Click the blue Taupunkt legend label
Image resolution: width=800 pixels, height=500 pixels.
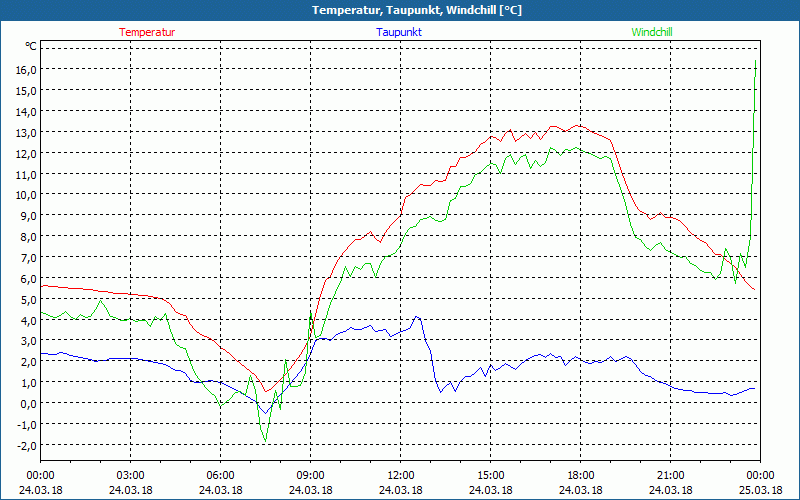coord(399,32)
